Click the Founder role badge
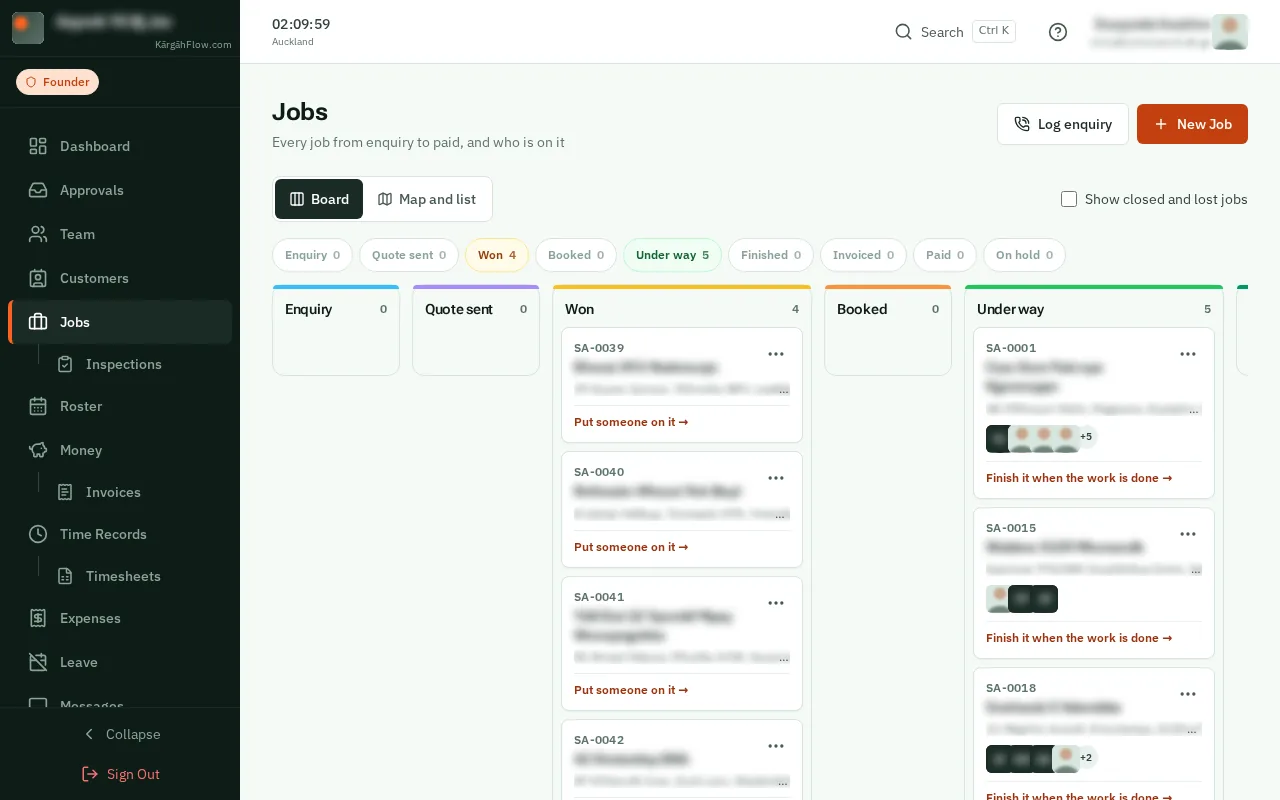Image resolution: width=1280 pixels, height=800 pixels. pos(57,82)
